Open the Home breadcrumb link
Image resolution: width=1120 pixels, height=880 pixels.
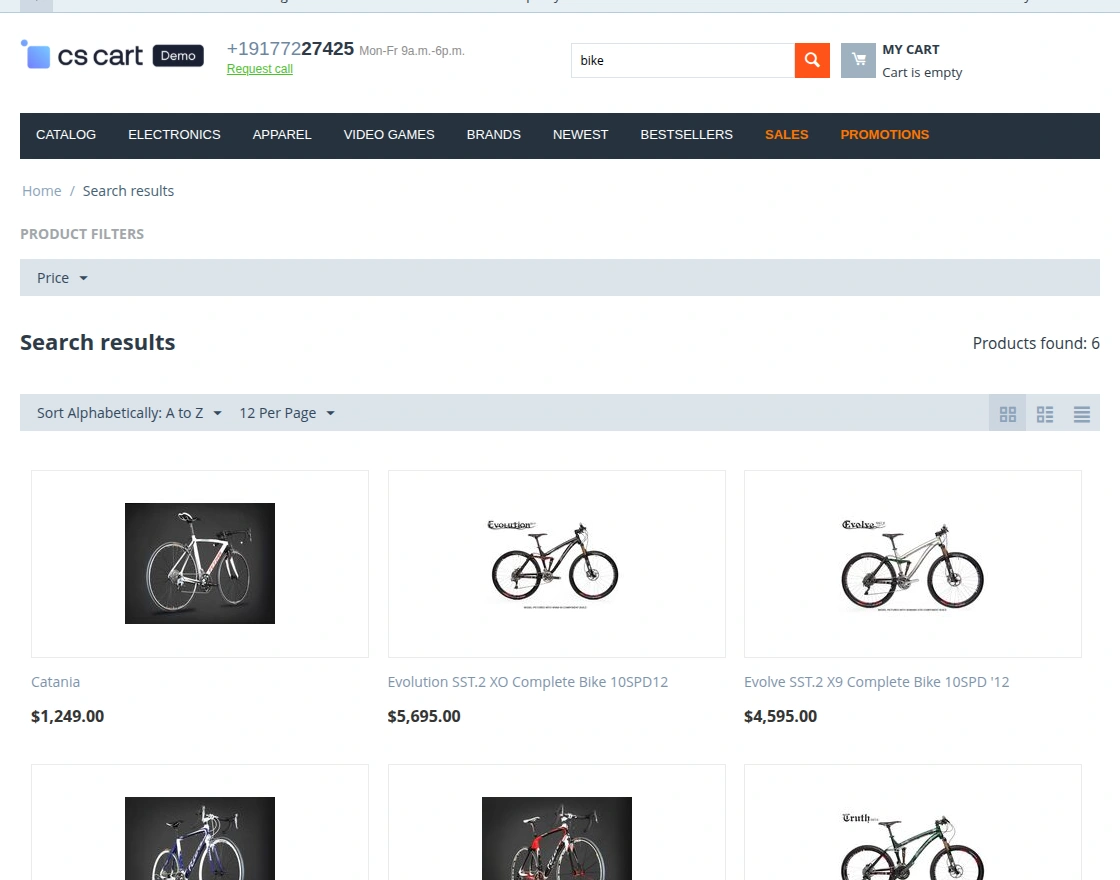pos(41,191)
